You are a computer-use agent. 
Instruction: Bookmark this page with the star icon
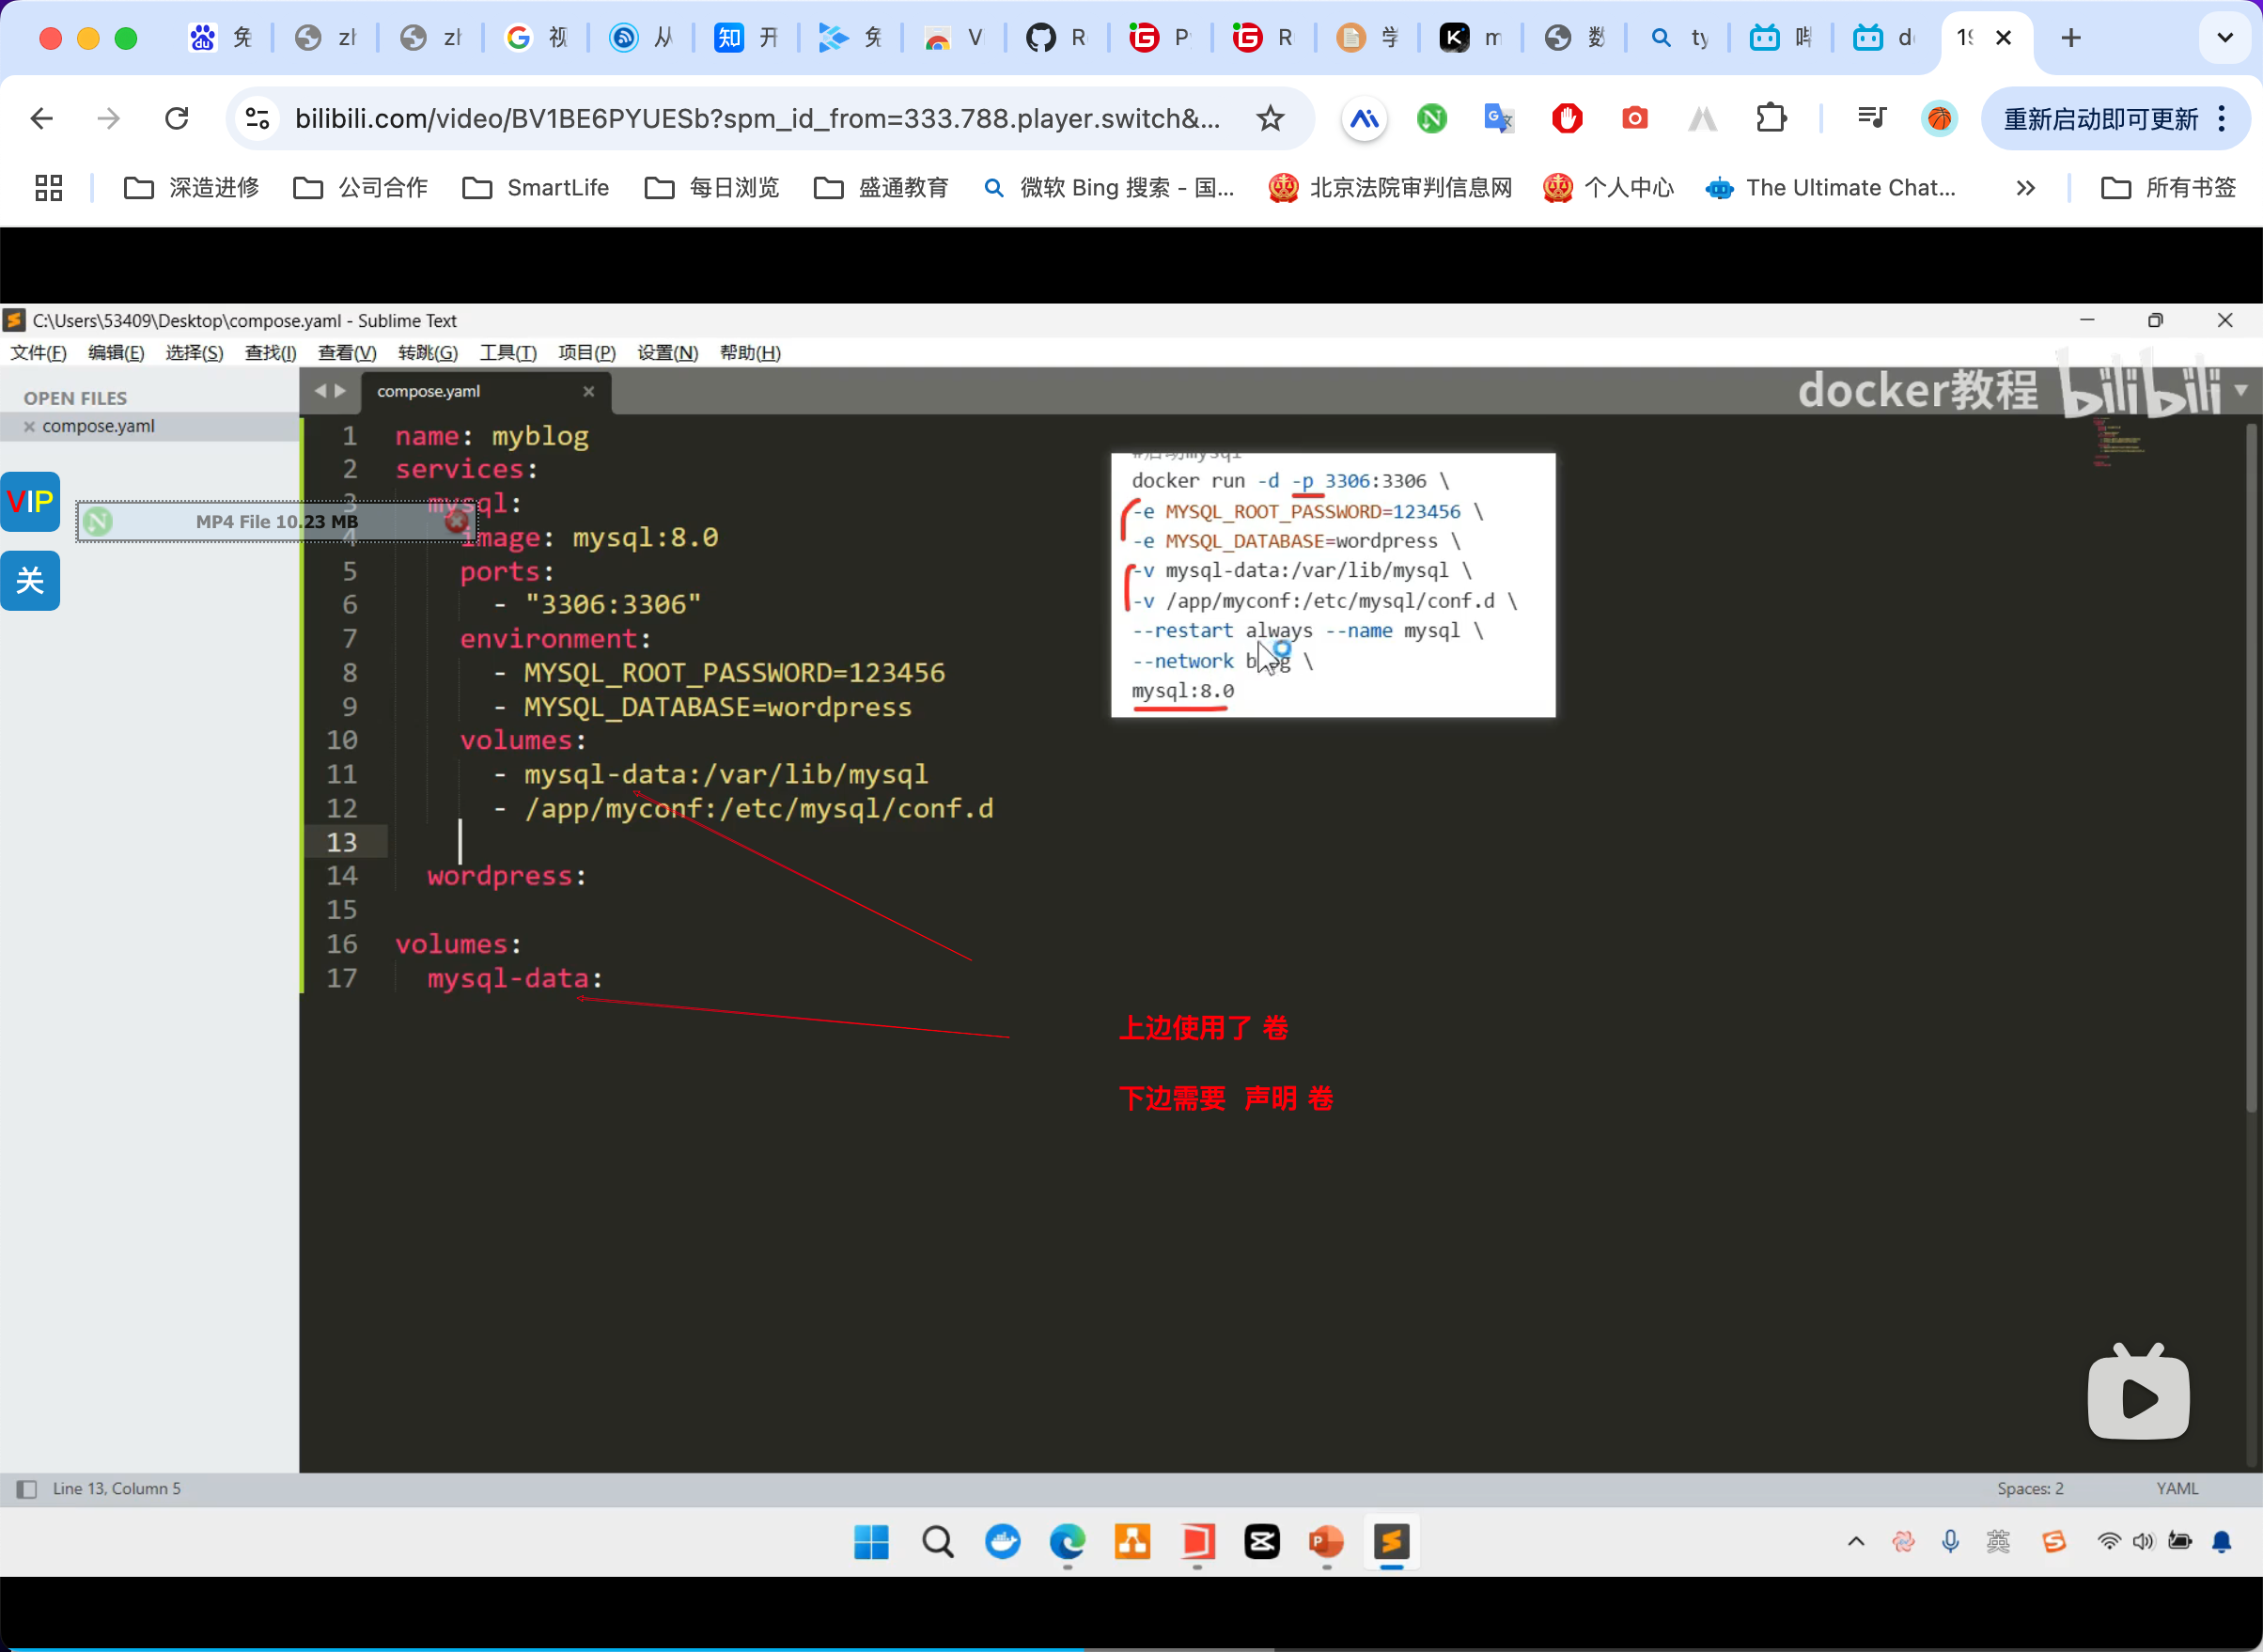1269,119
